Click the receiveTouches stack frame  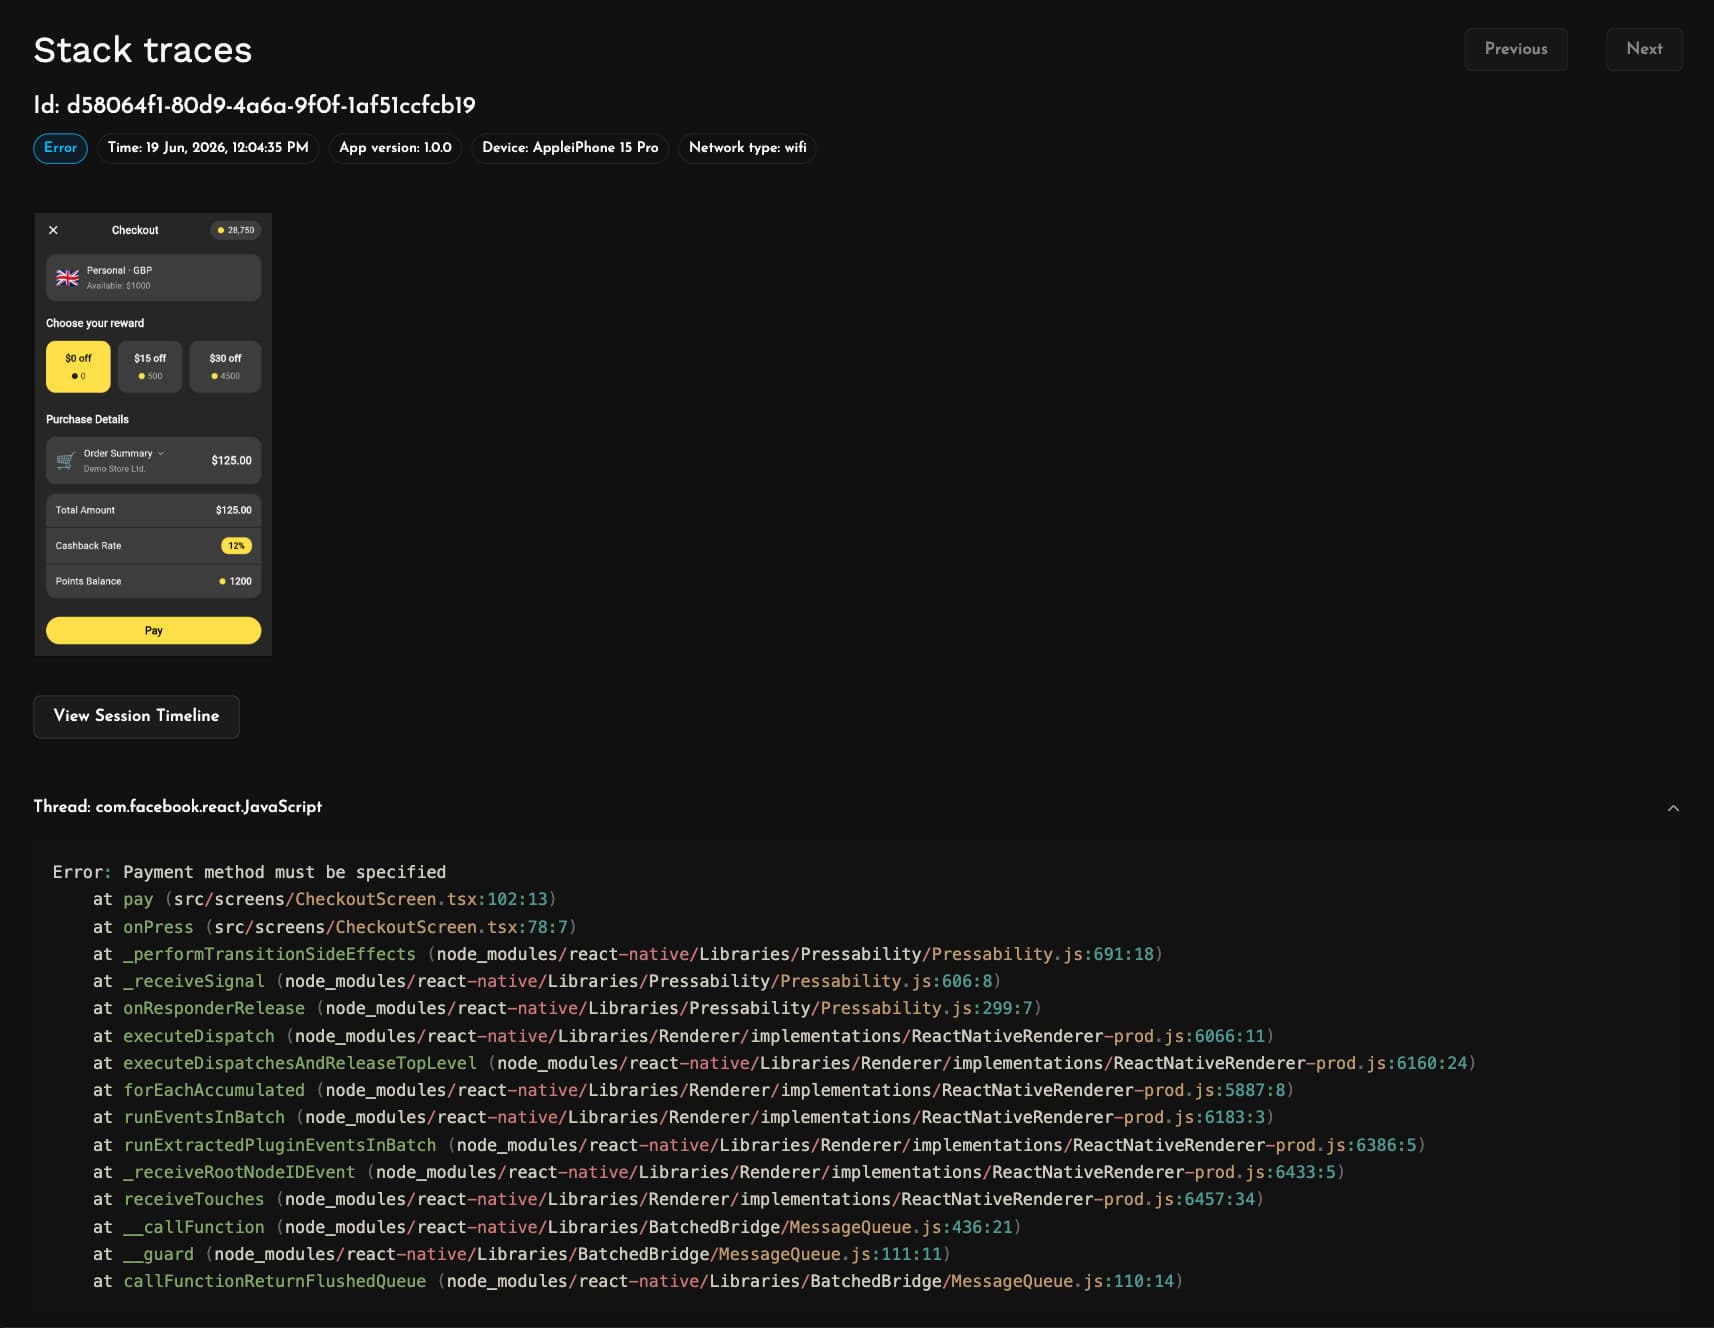point(678,1199)
